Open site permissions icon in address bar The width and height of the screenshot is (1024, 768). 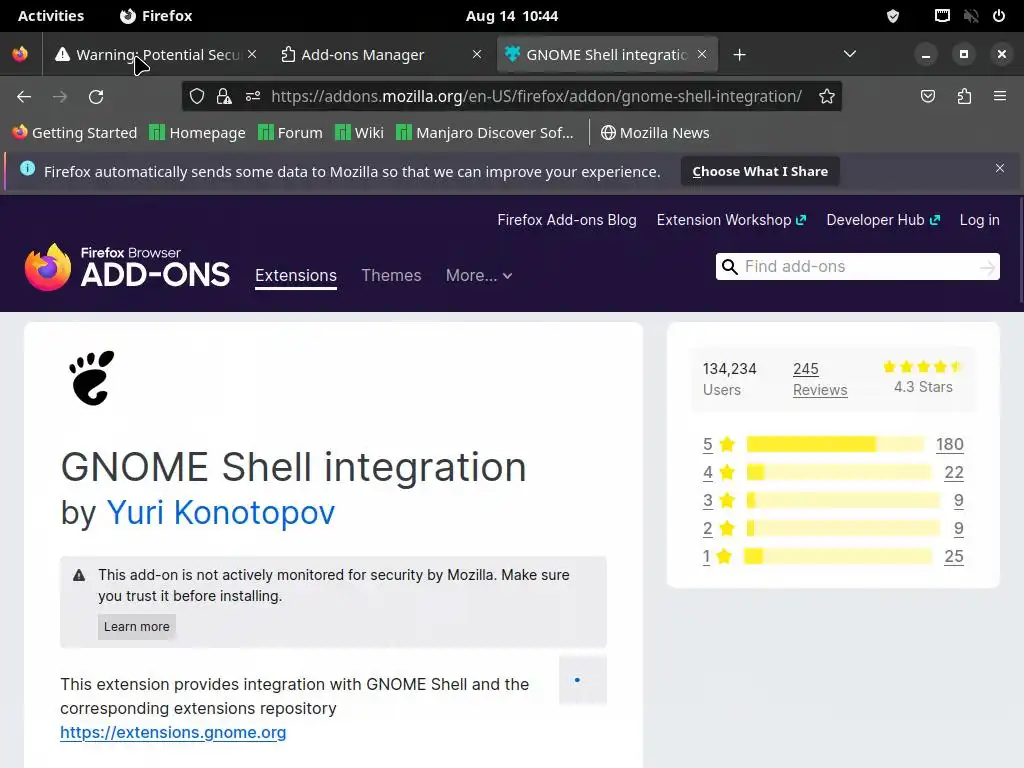[253, 97]
